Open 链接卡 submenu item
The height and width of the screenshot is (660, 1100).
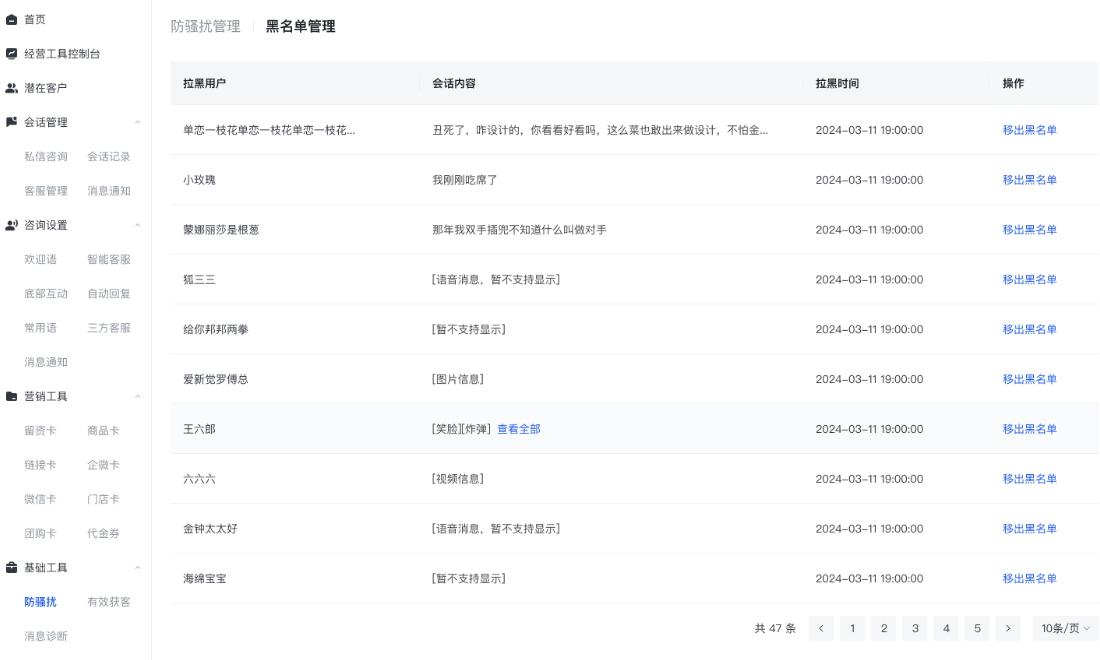point(40,465)
